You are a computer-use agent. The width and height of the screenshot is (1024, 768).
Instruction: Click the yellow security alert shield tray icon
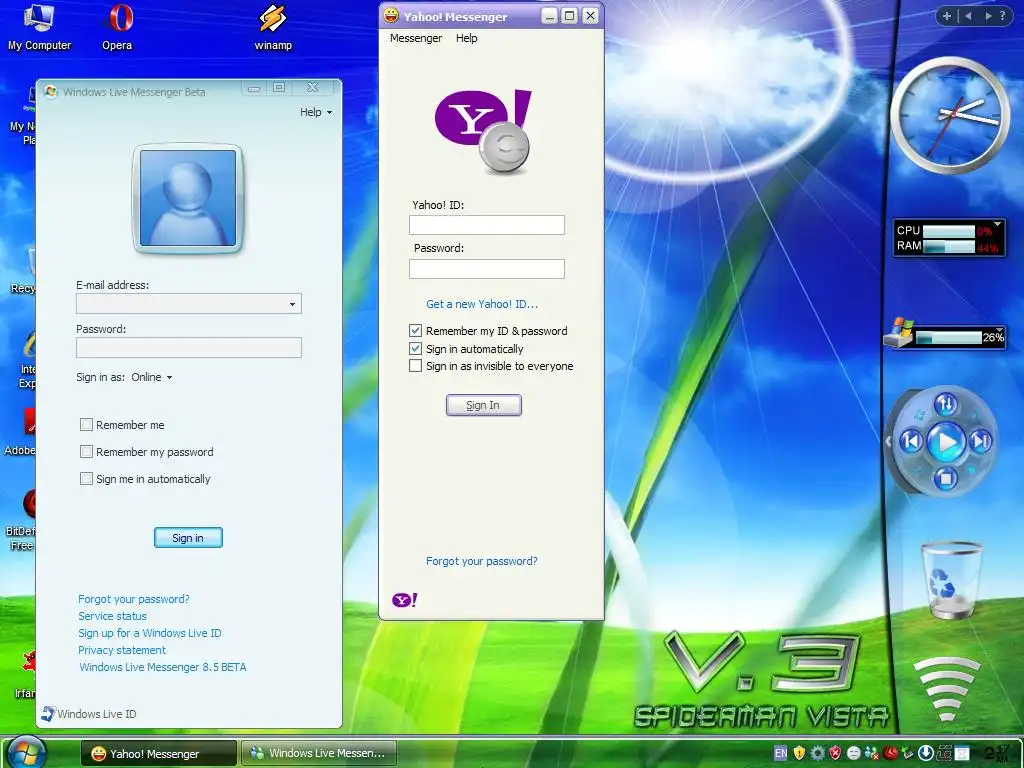[799, 754]
